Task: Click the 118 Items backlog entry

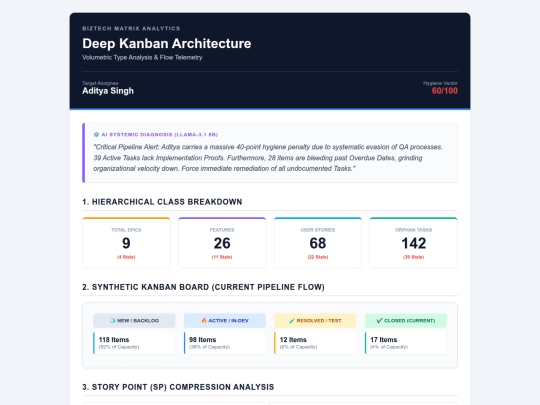Action: pos(134,343)
